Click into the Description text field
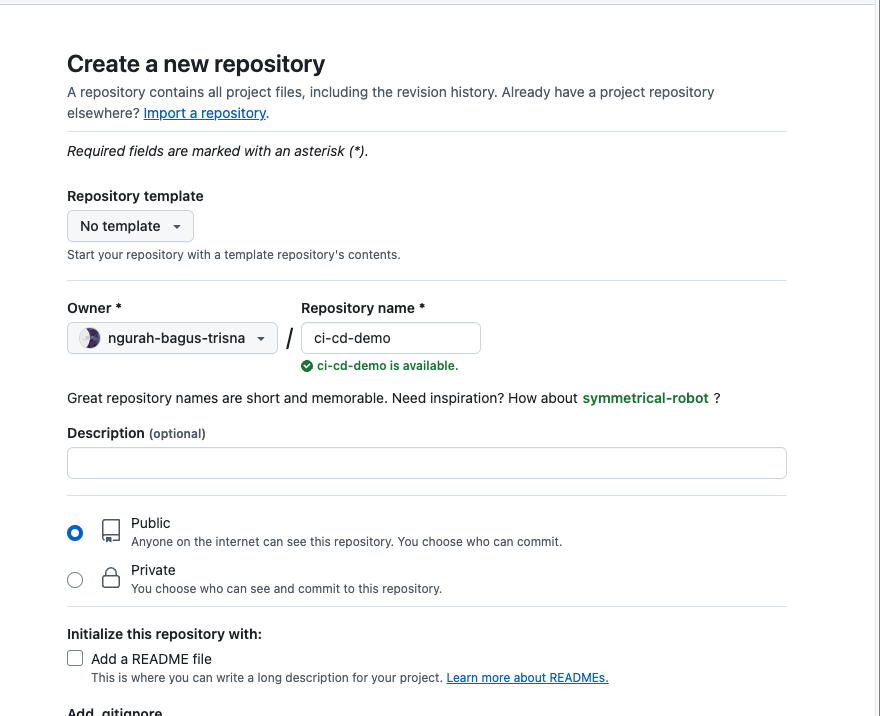The height and width of the screenshot is (716, 880). click(x=426, y=463)
